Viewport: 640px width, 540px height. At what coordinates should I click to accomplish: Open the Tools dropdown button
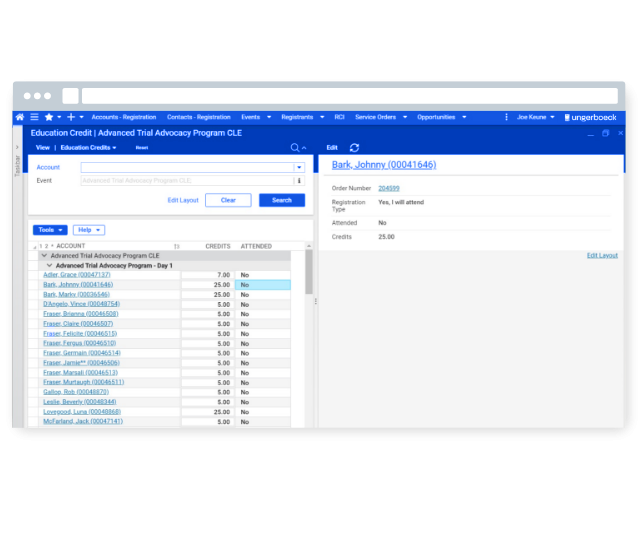(x=50, y=230)
